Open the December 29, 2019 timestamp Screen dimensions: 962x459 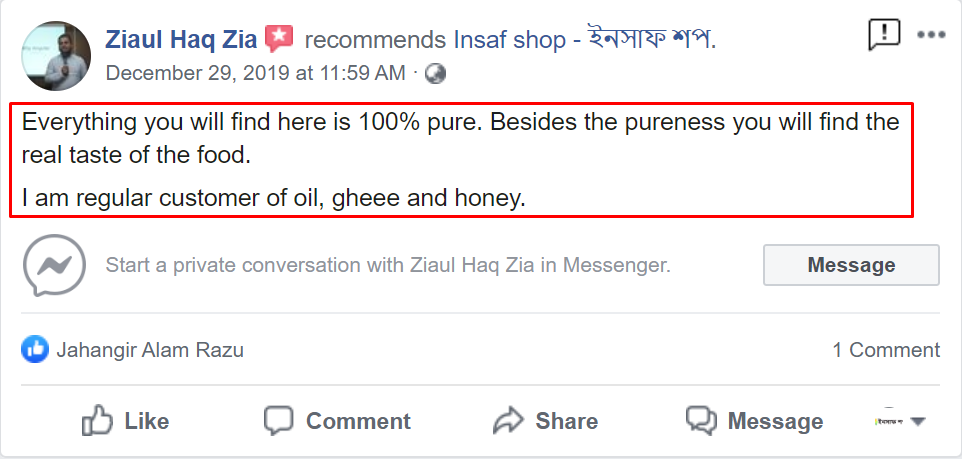tap(255, 72)
